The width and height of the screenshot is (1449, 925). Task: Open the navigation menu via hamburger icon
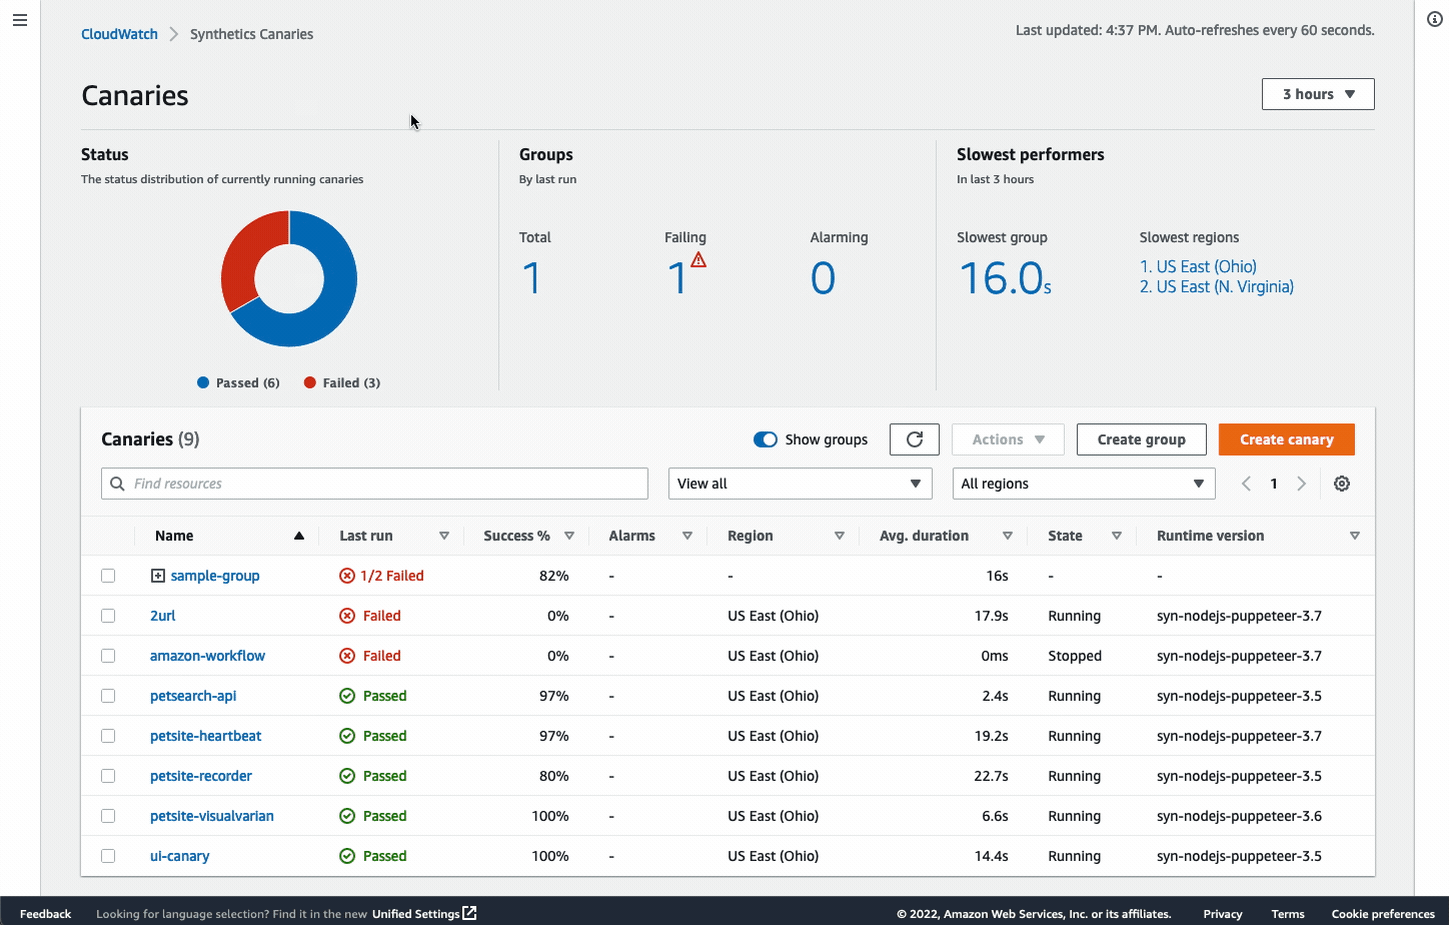[x=20, y=19]
